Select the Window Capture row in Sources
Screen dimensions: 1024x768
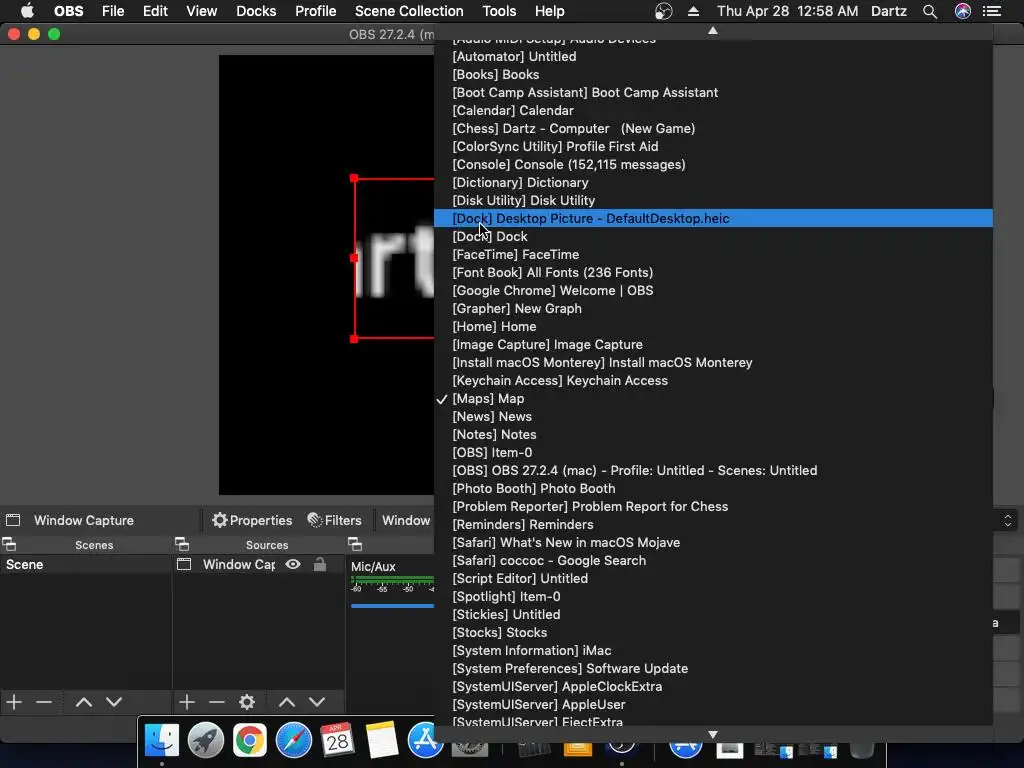[x=258, y=564]
